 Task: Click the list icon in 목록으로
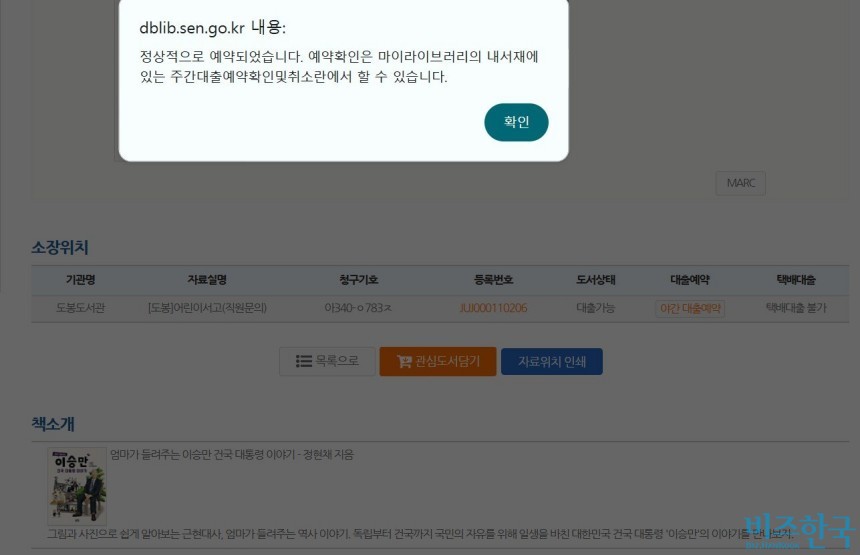(304, 361)
